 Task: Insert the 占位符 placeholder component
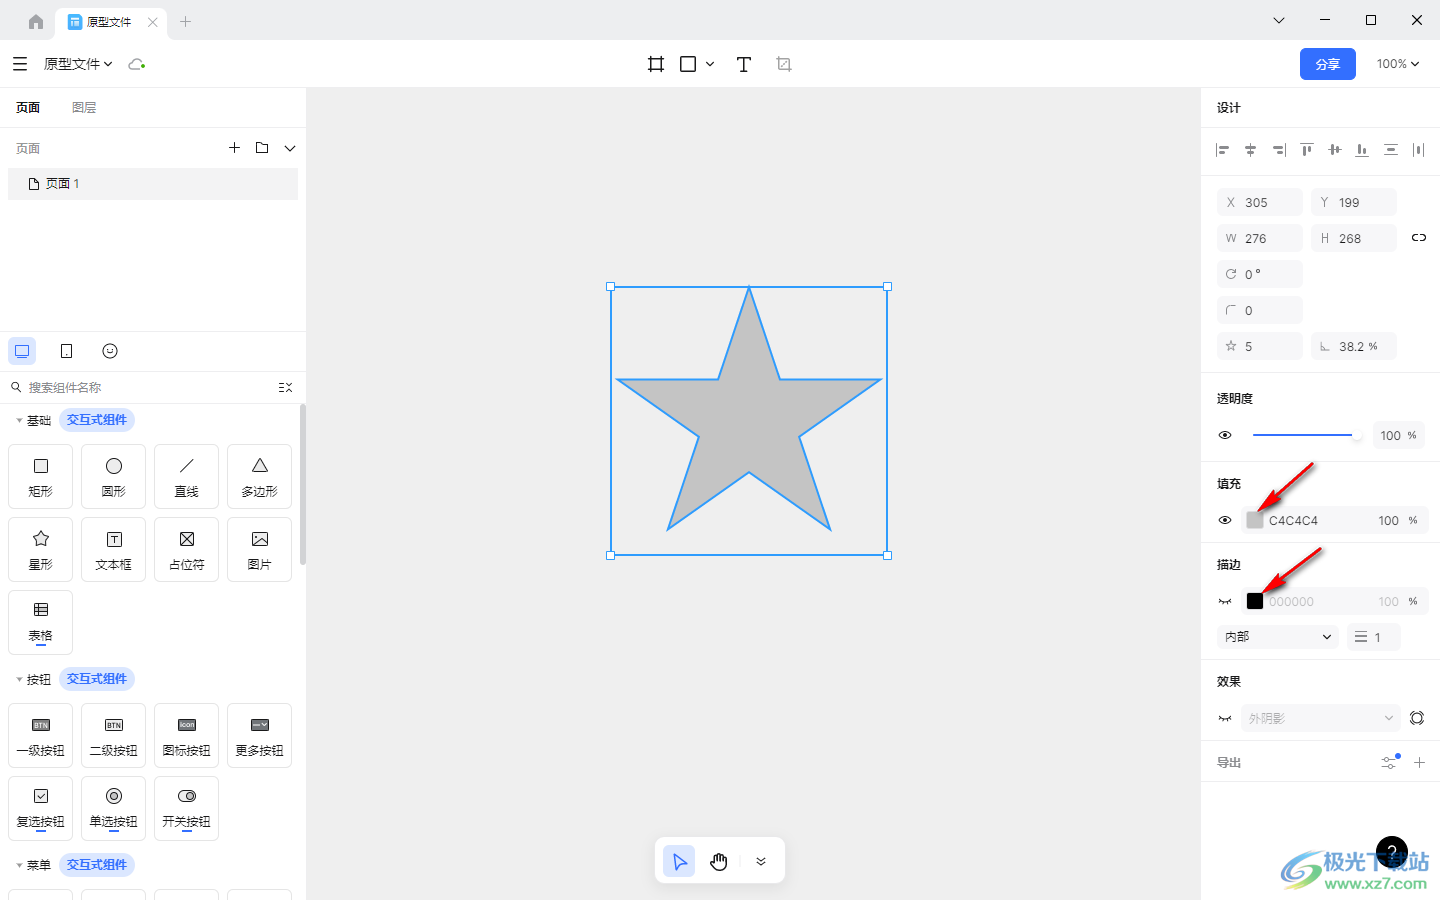(x=187, y=549)
